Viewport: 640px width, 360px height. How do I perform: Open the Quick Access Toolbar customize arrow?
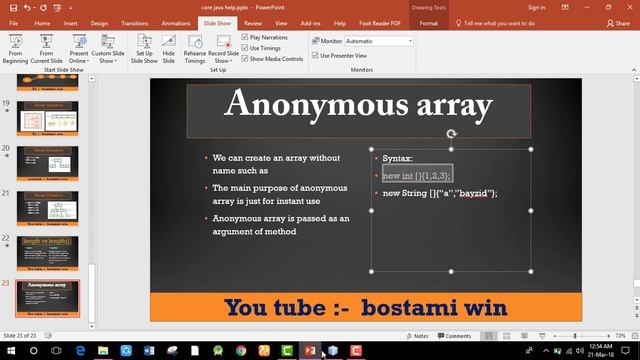pyautogui.click(x=70, y=7)
